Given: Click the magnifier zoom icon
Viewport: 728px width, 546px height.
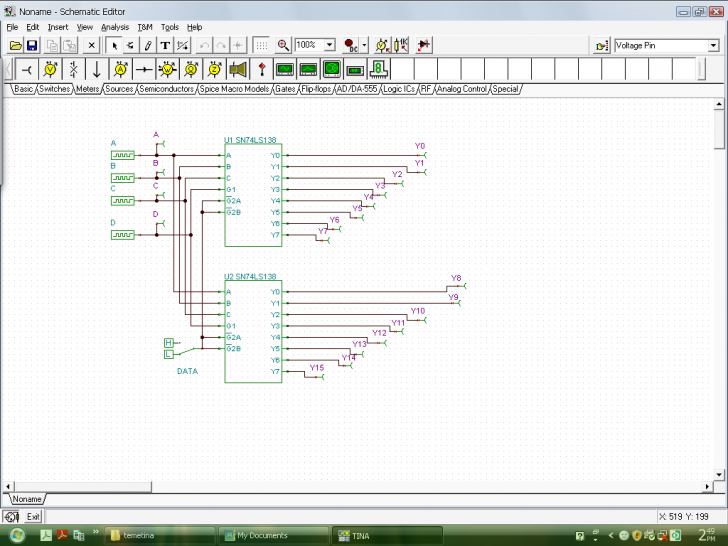Looking at the screenshot, I should (x=283, y=46).
